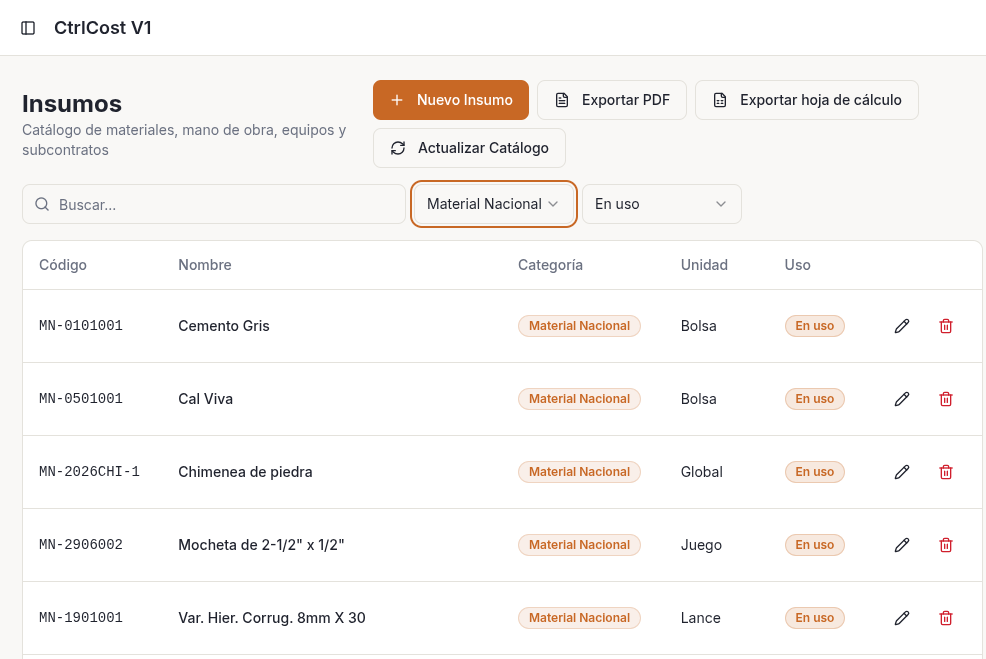Open edit for Var. Hier. Corrug. 8mm
986x659 pixels.
click(x=902, y=618)
